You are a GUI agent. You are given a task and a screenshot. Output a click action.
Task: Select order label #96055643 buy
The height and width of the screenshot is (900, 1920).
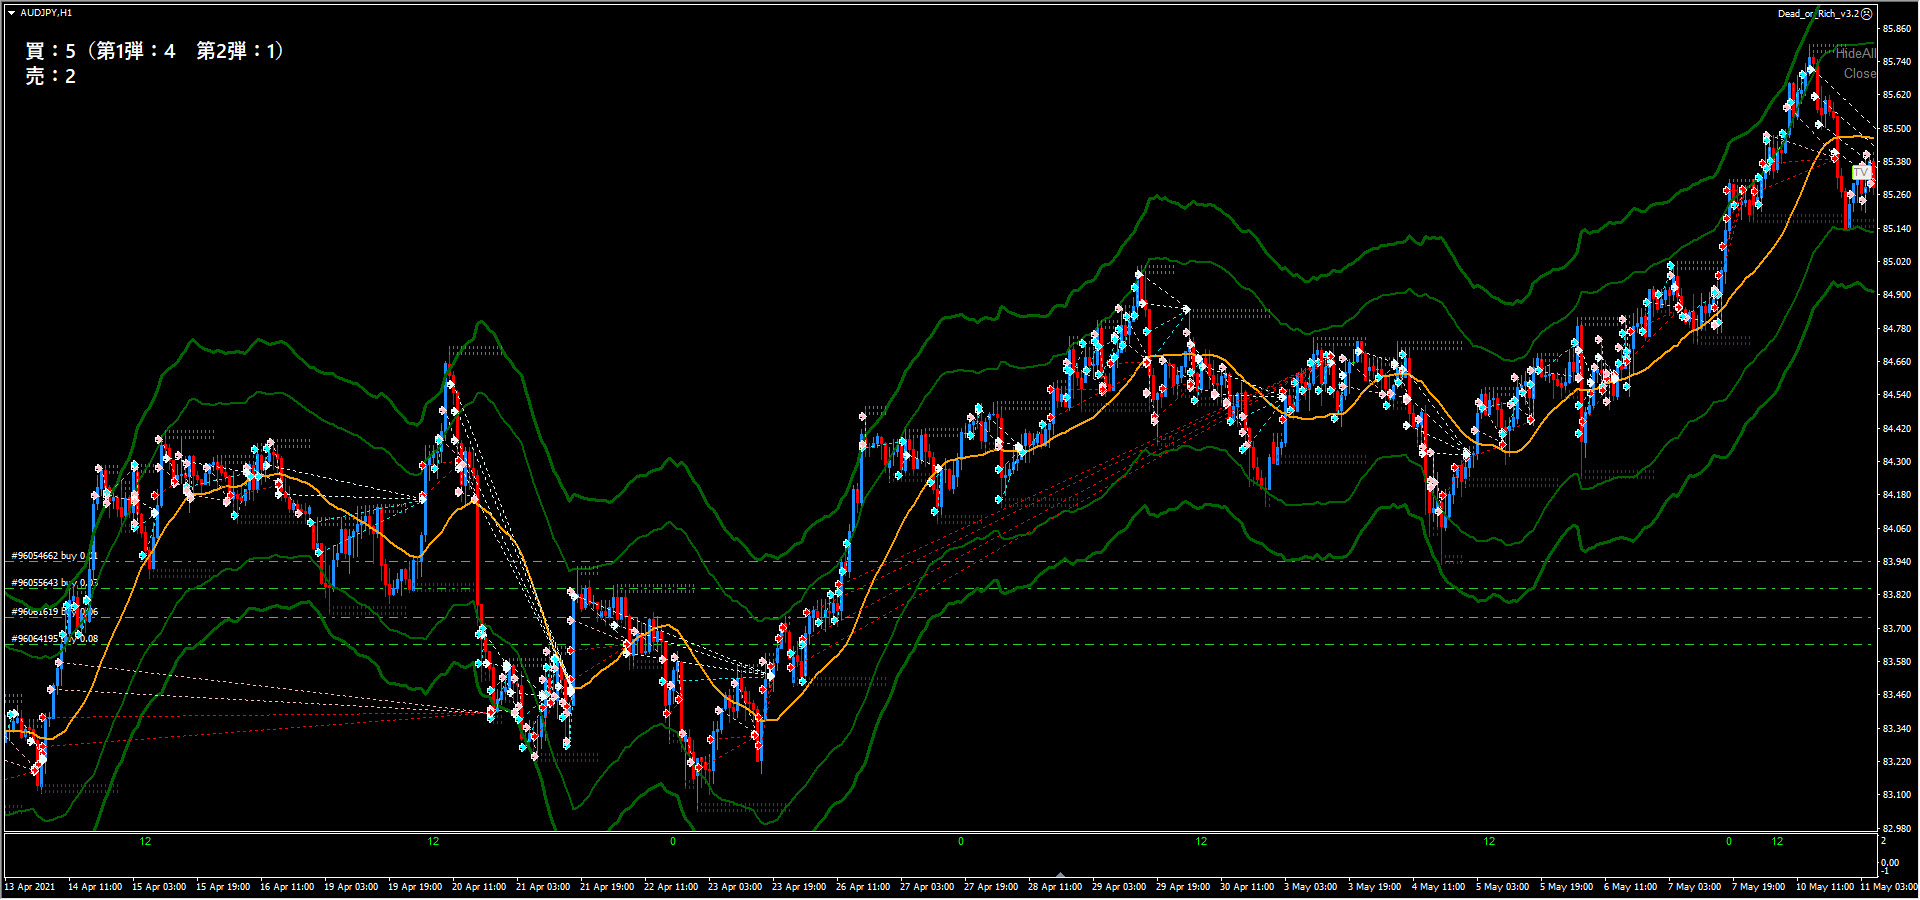point(54,583)
